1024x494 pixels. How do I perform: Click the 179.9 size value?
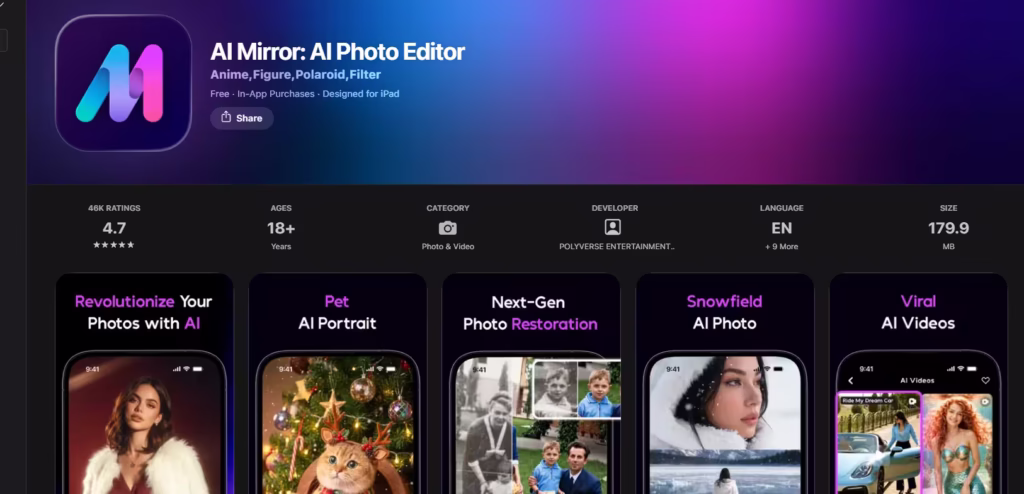coord(948,228)
